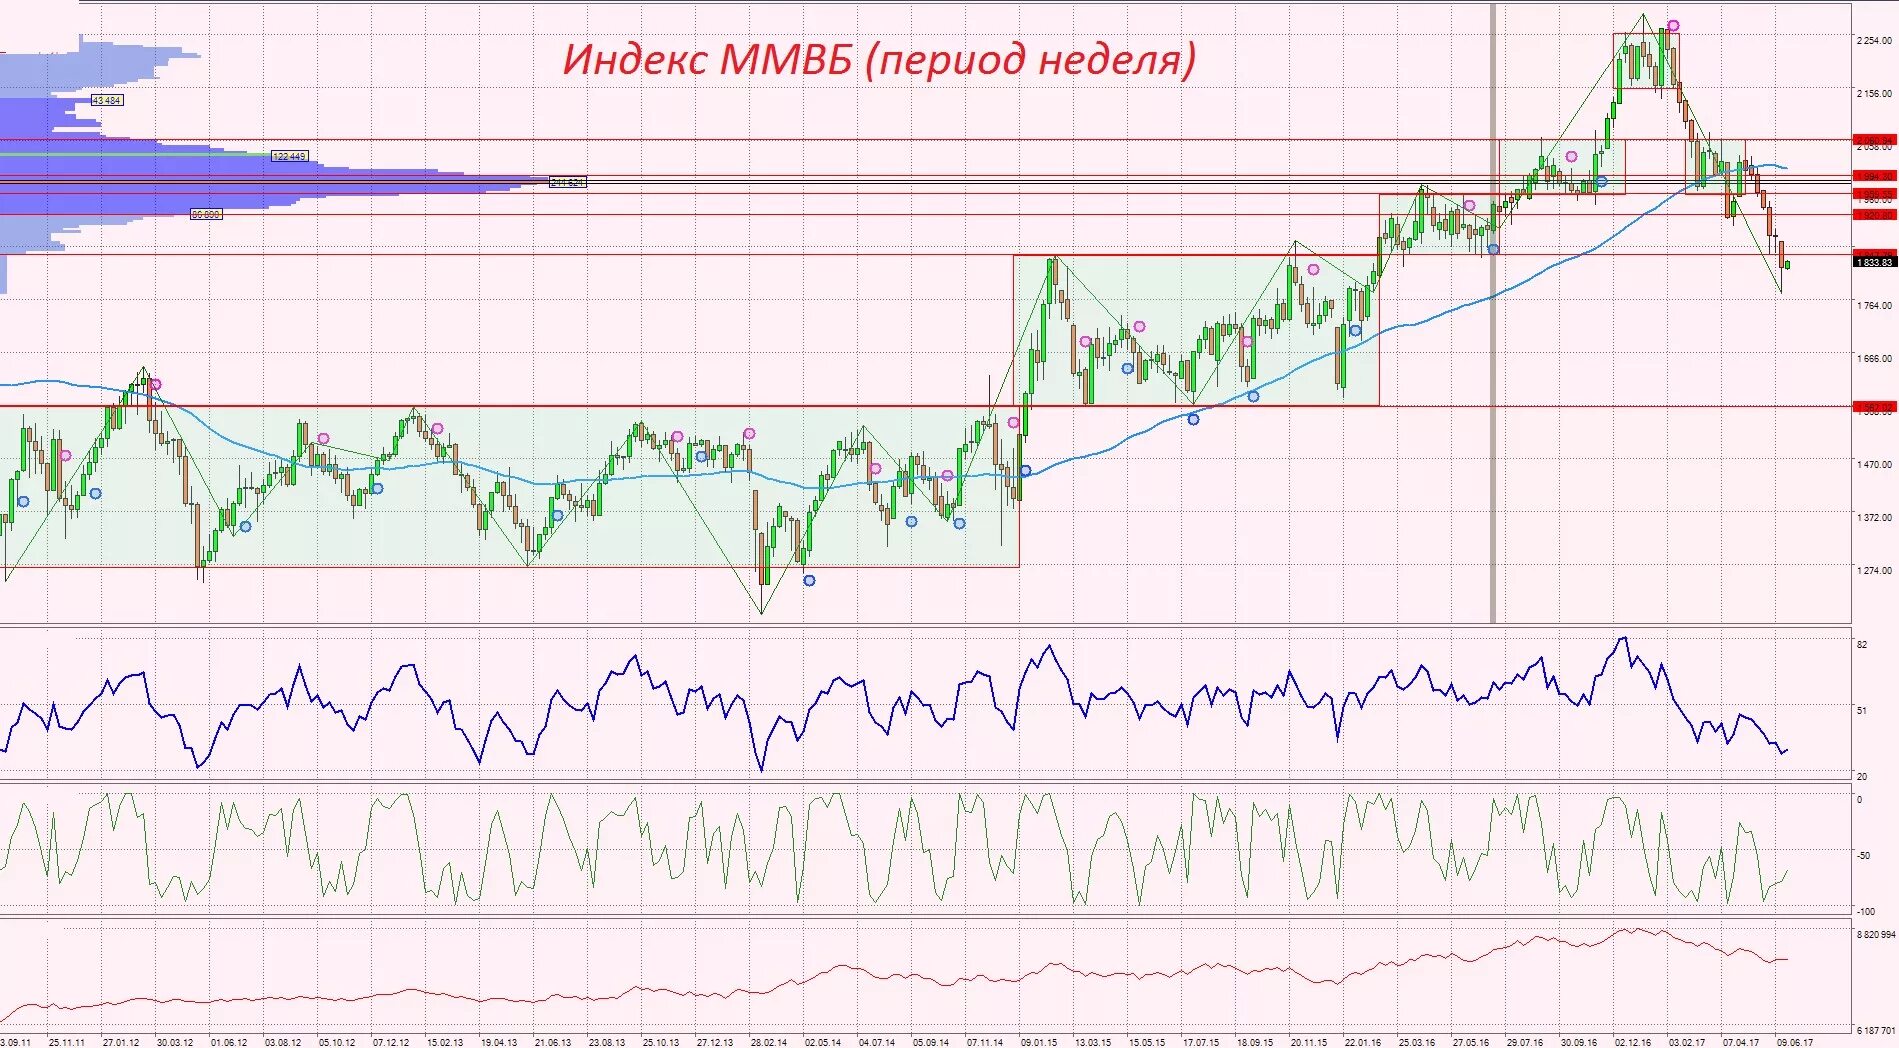The width and height of the screenshot is (1899, 1048).
Task: Select the 2 254.00 price axis label
Action: click(x=1874, y=41)
